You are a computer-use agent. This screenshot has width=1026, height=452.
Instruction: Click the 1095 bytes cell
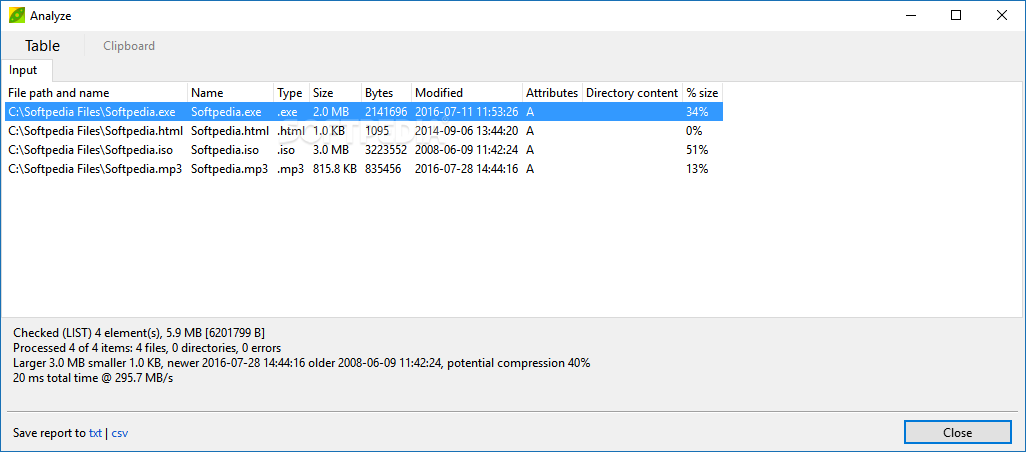(x=377, y=131)
